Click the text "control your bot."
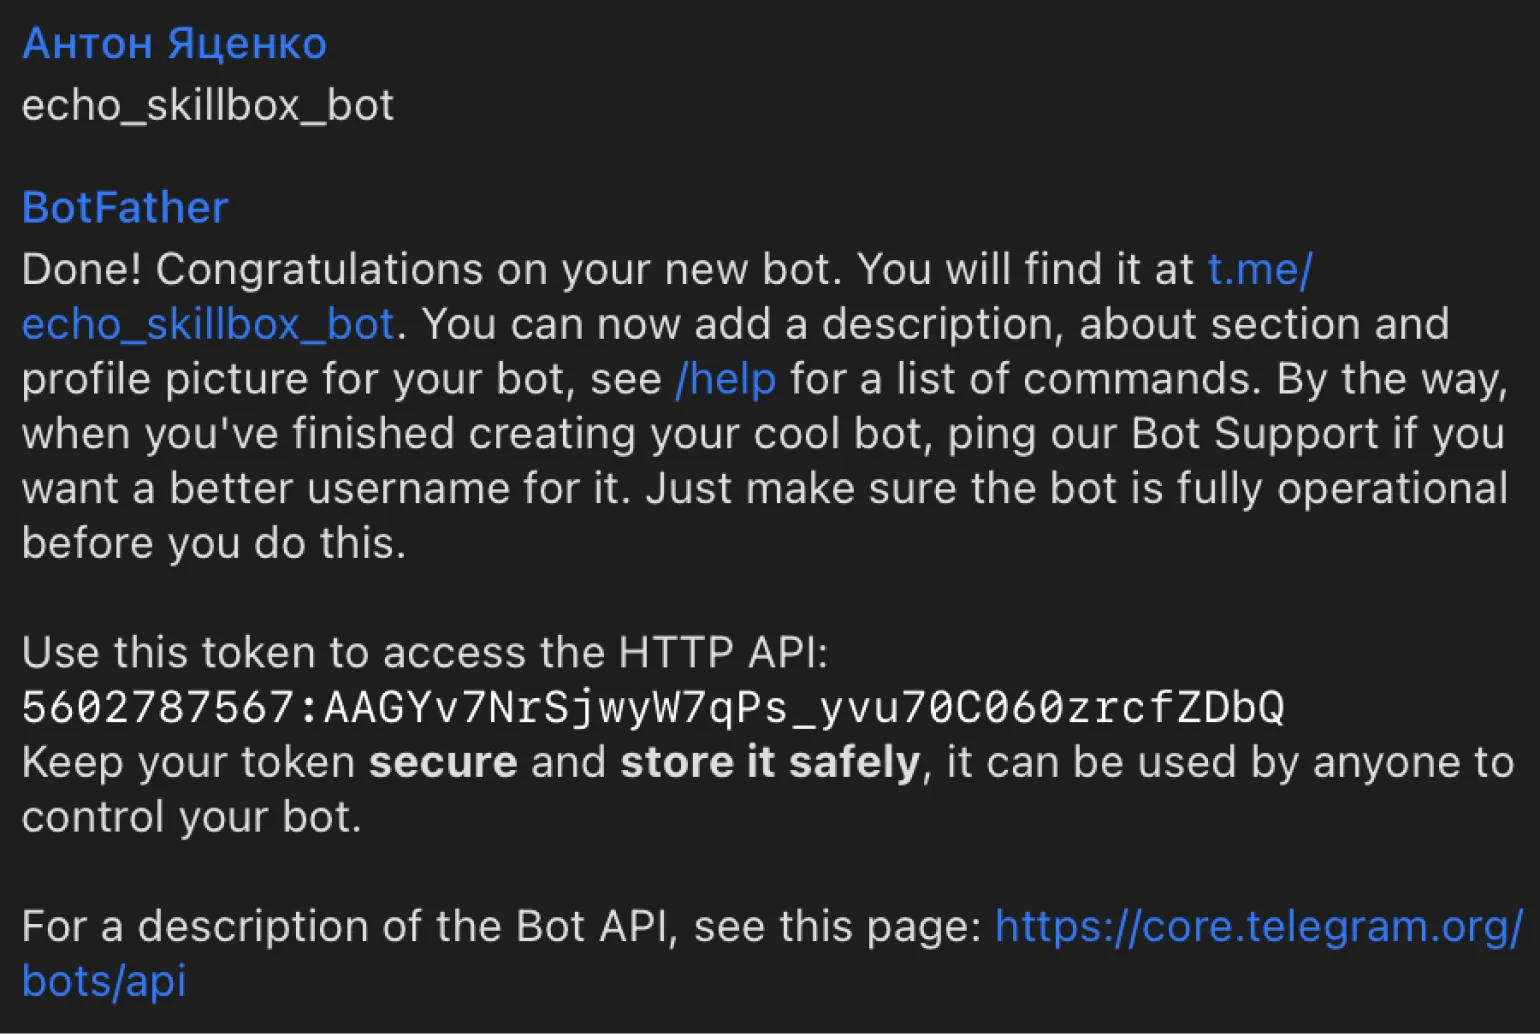This screenshot has width=1540, height=1034. coord(191,818)
